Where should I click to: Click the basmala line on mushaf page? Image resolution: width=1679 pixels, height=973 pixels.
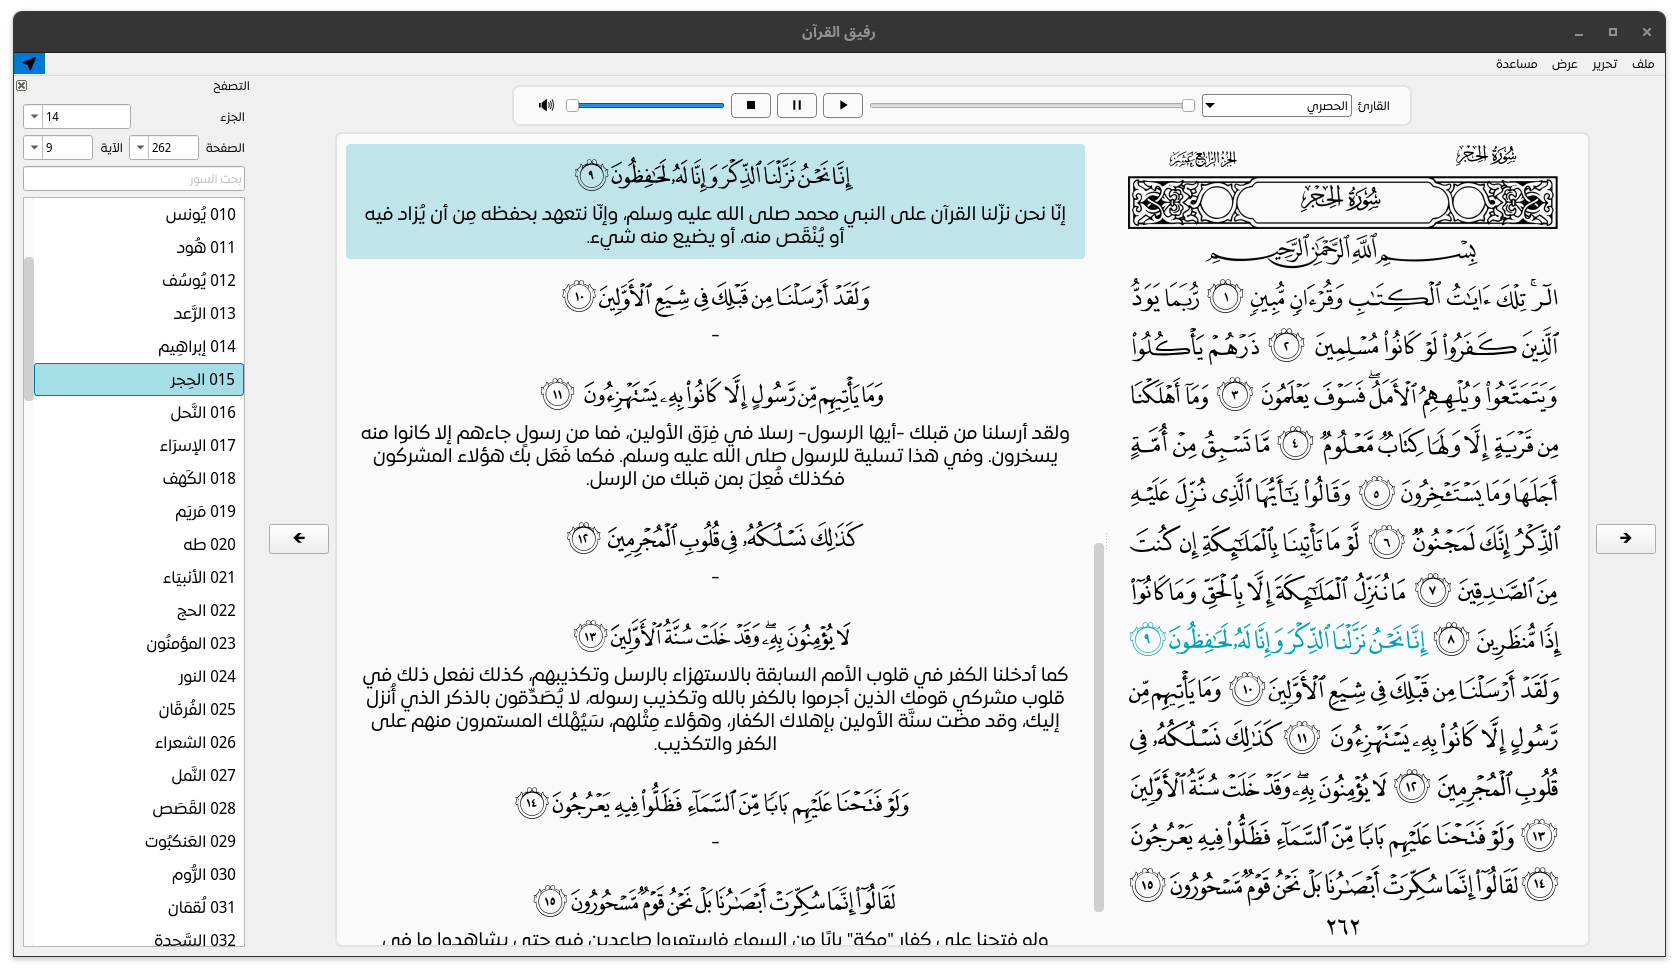1343,251
